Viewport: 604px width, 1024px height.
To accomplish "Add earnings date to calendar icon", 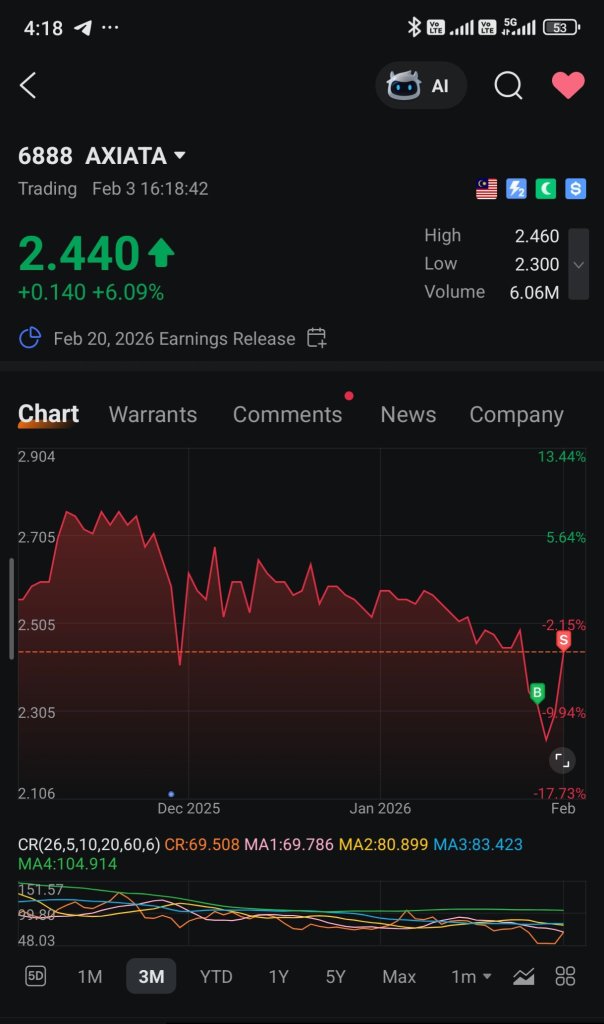I will point(317,338).
